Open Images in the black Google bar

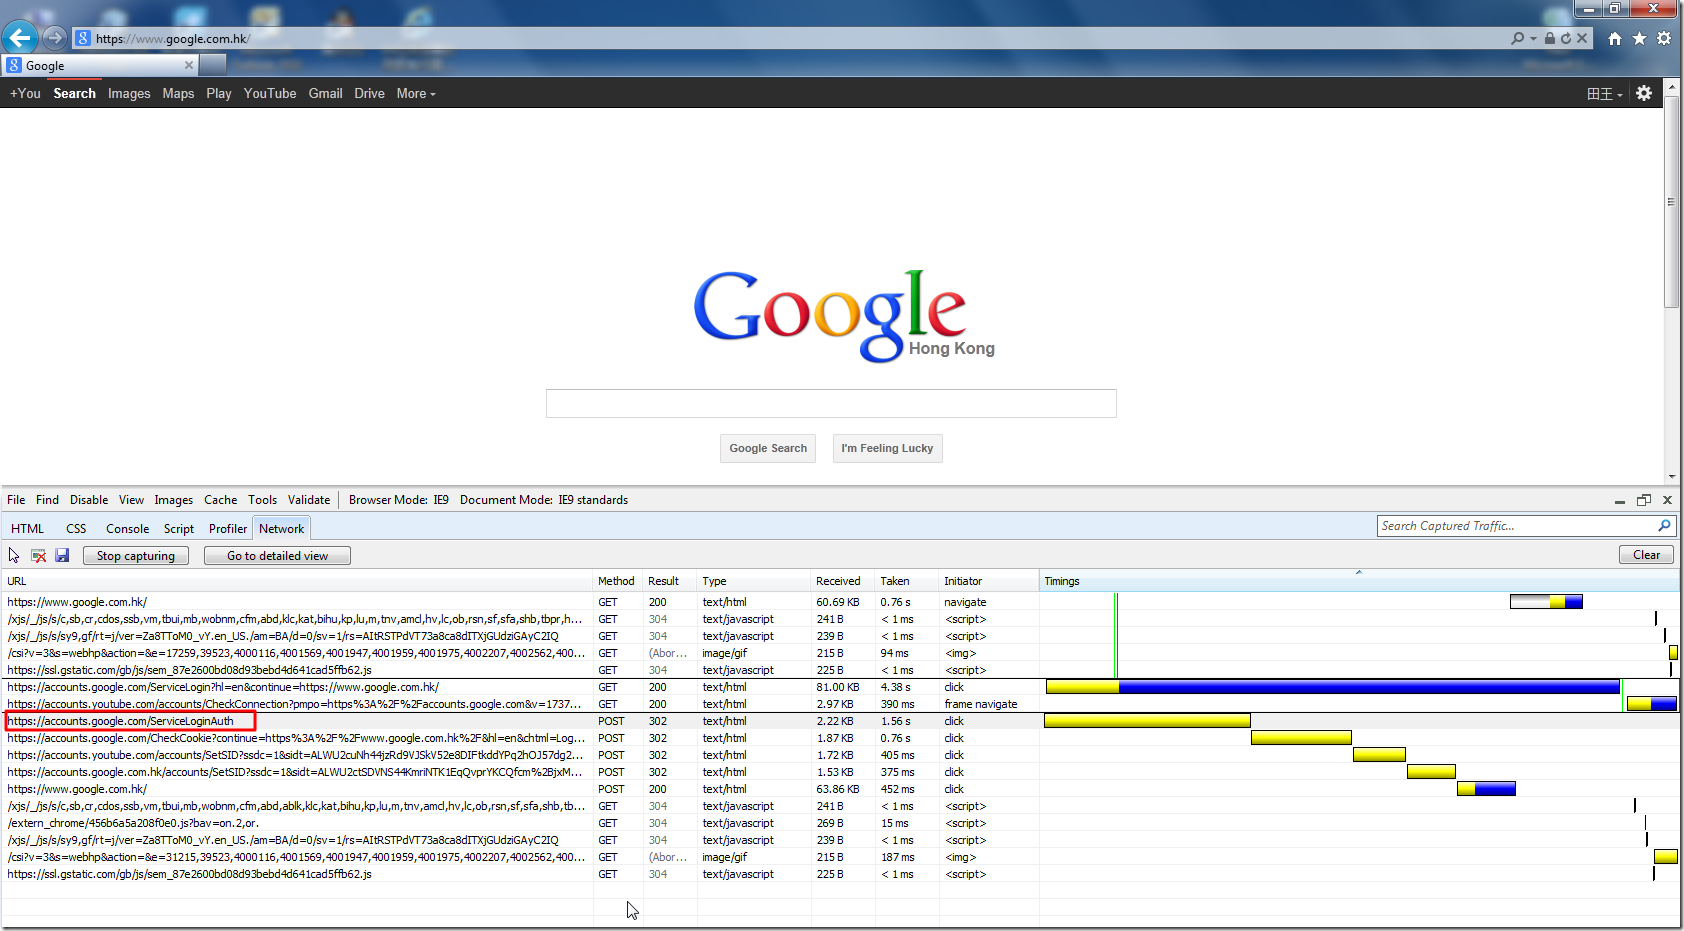coord(129,93)
